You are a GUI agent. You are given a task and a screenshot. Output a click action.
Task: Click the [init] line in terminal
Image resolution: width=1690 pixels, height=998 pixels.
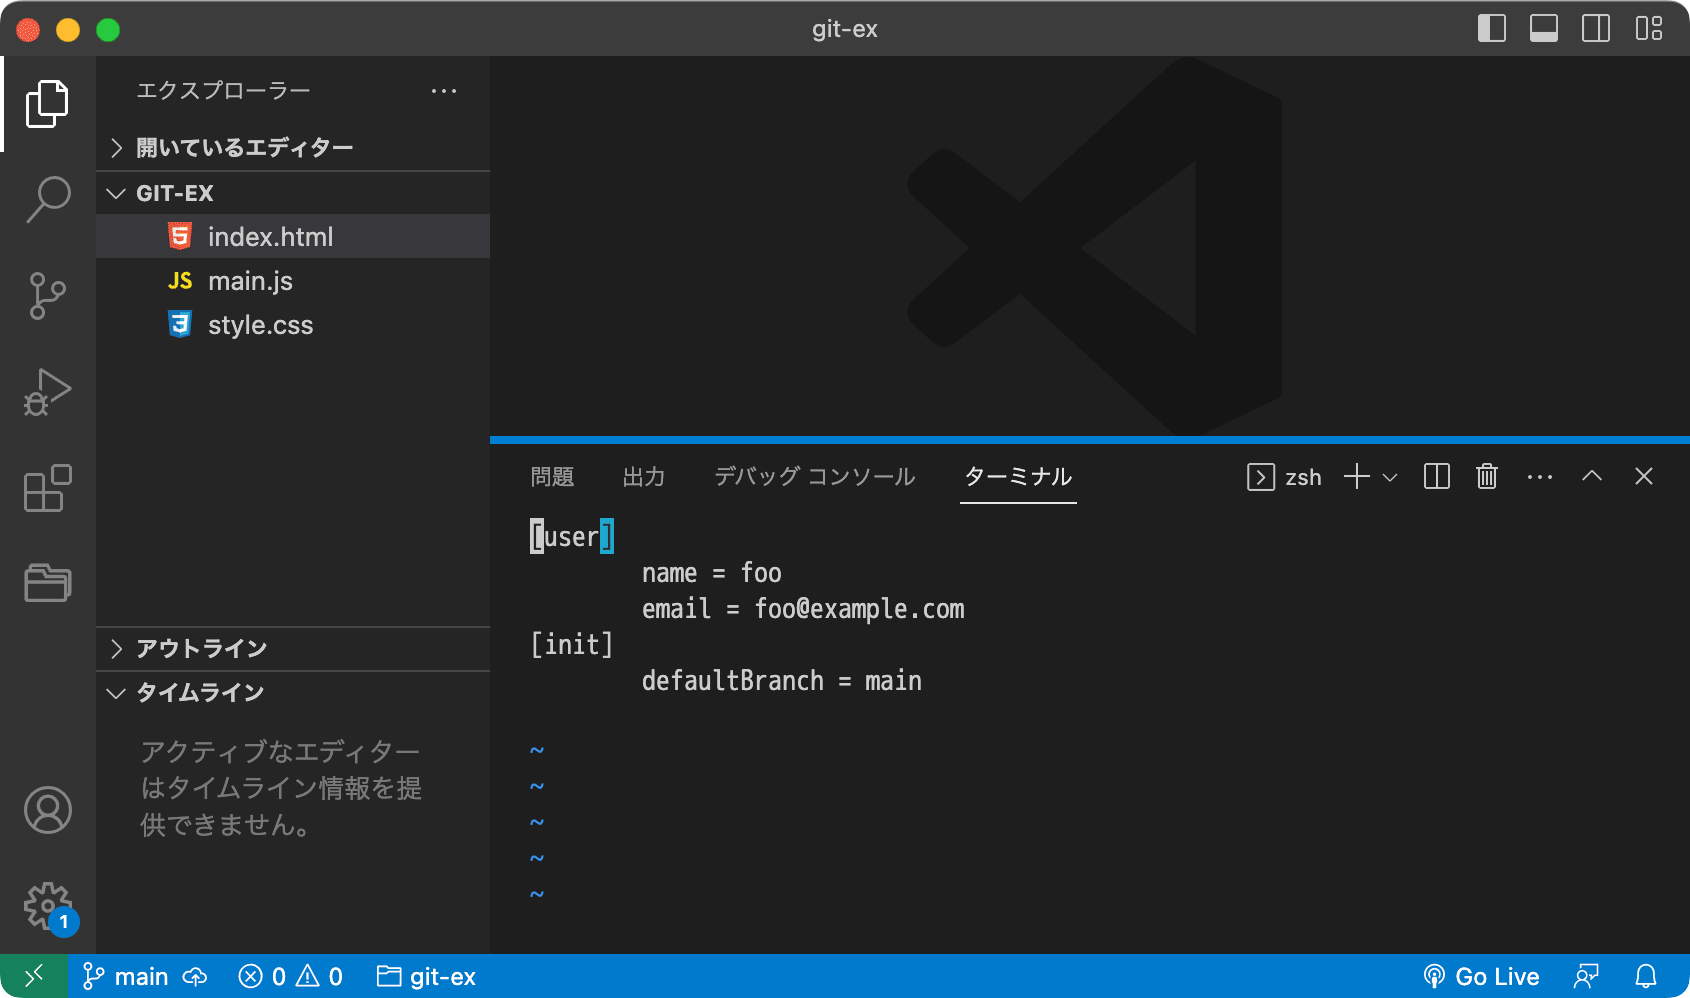coord(571,645)
